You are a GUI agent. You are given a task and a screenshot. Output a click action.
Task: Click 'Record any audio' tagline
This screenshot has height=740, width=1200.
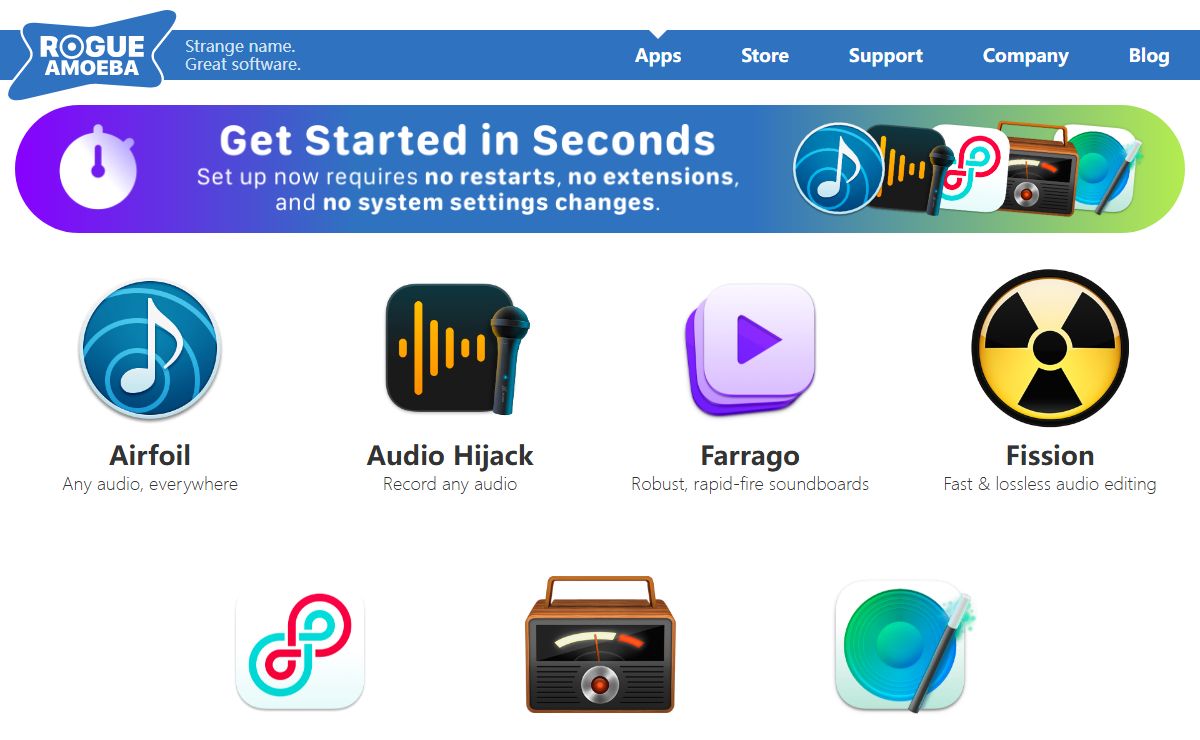coord(450,484)
